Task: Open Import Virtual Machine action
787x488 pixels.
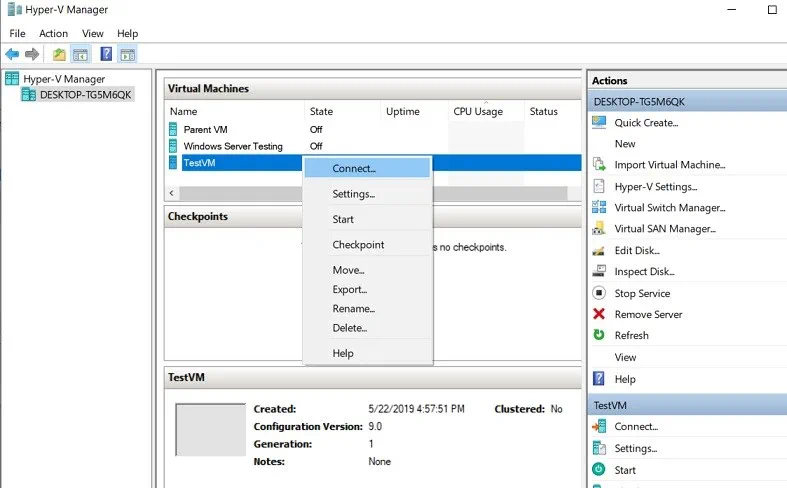Action: coord(669,165)
